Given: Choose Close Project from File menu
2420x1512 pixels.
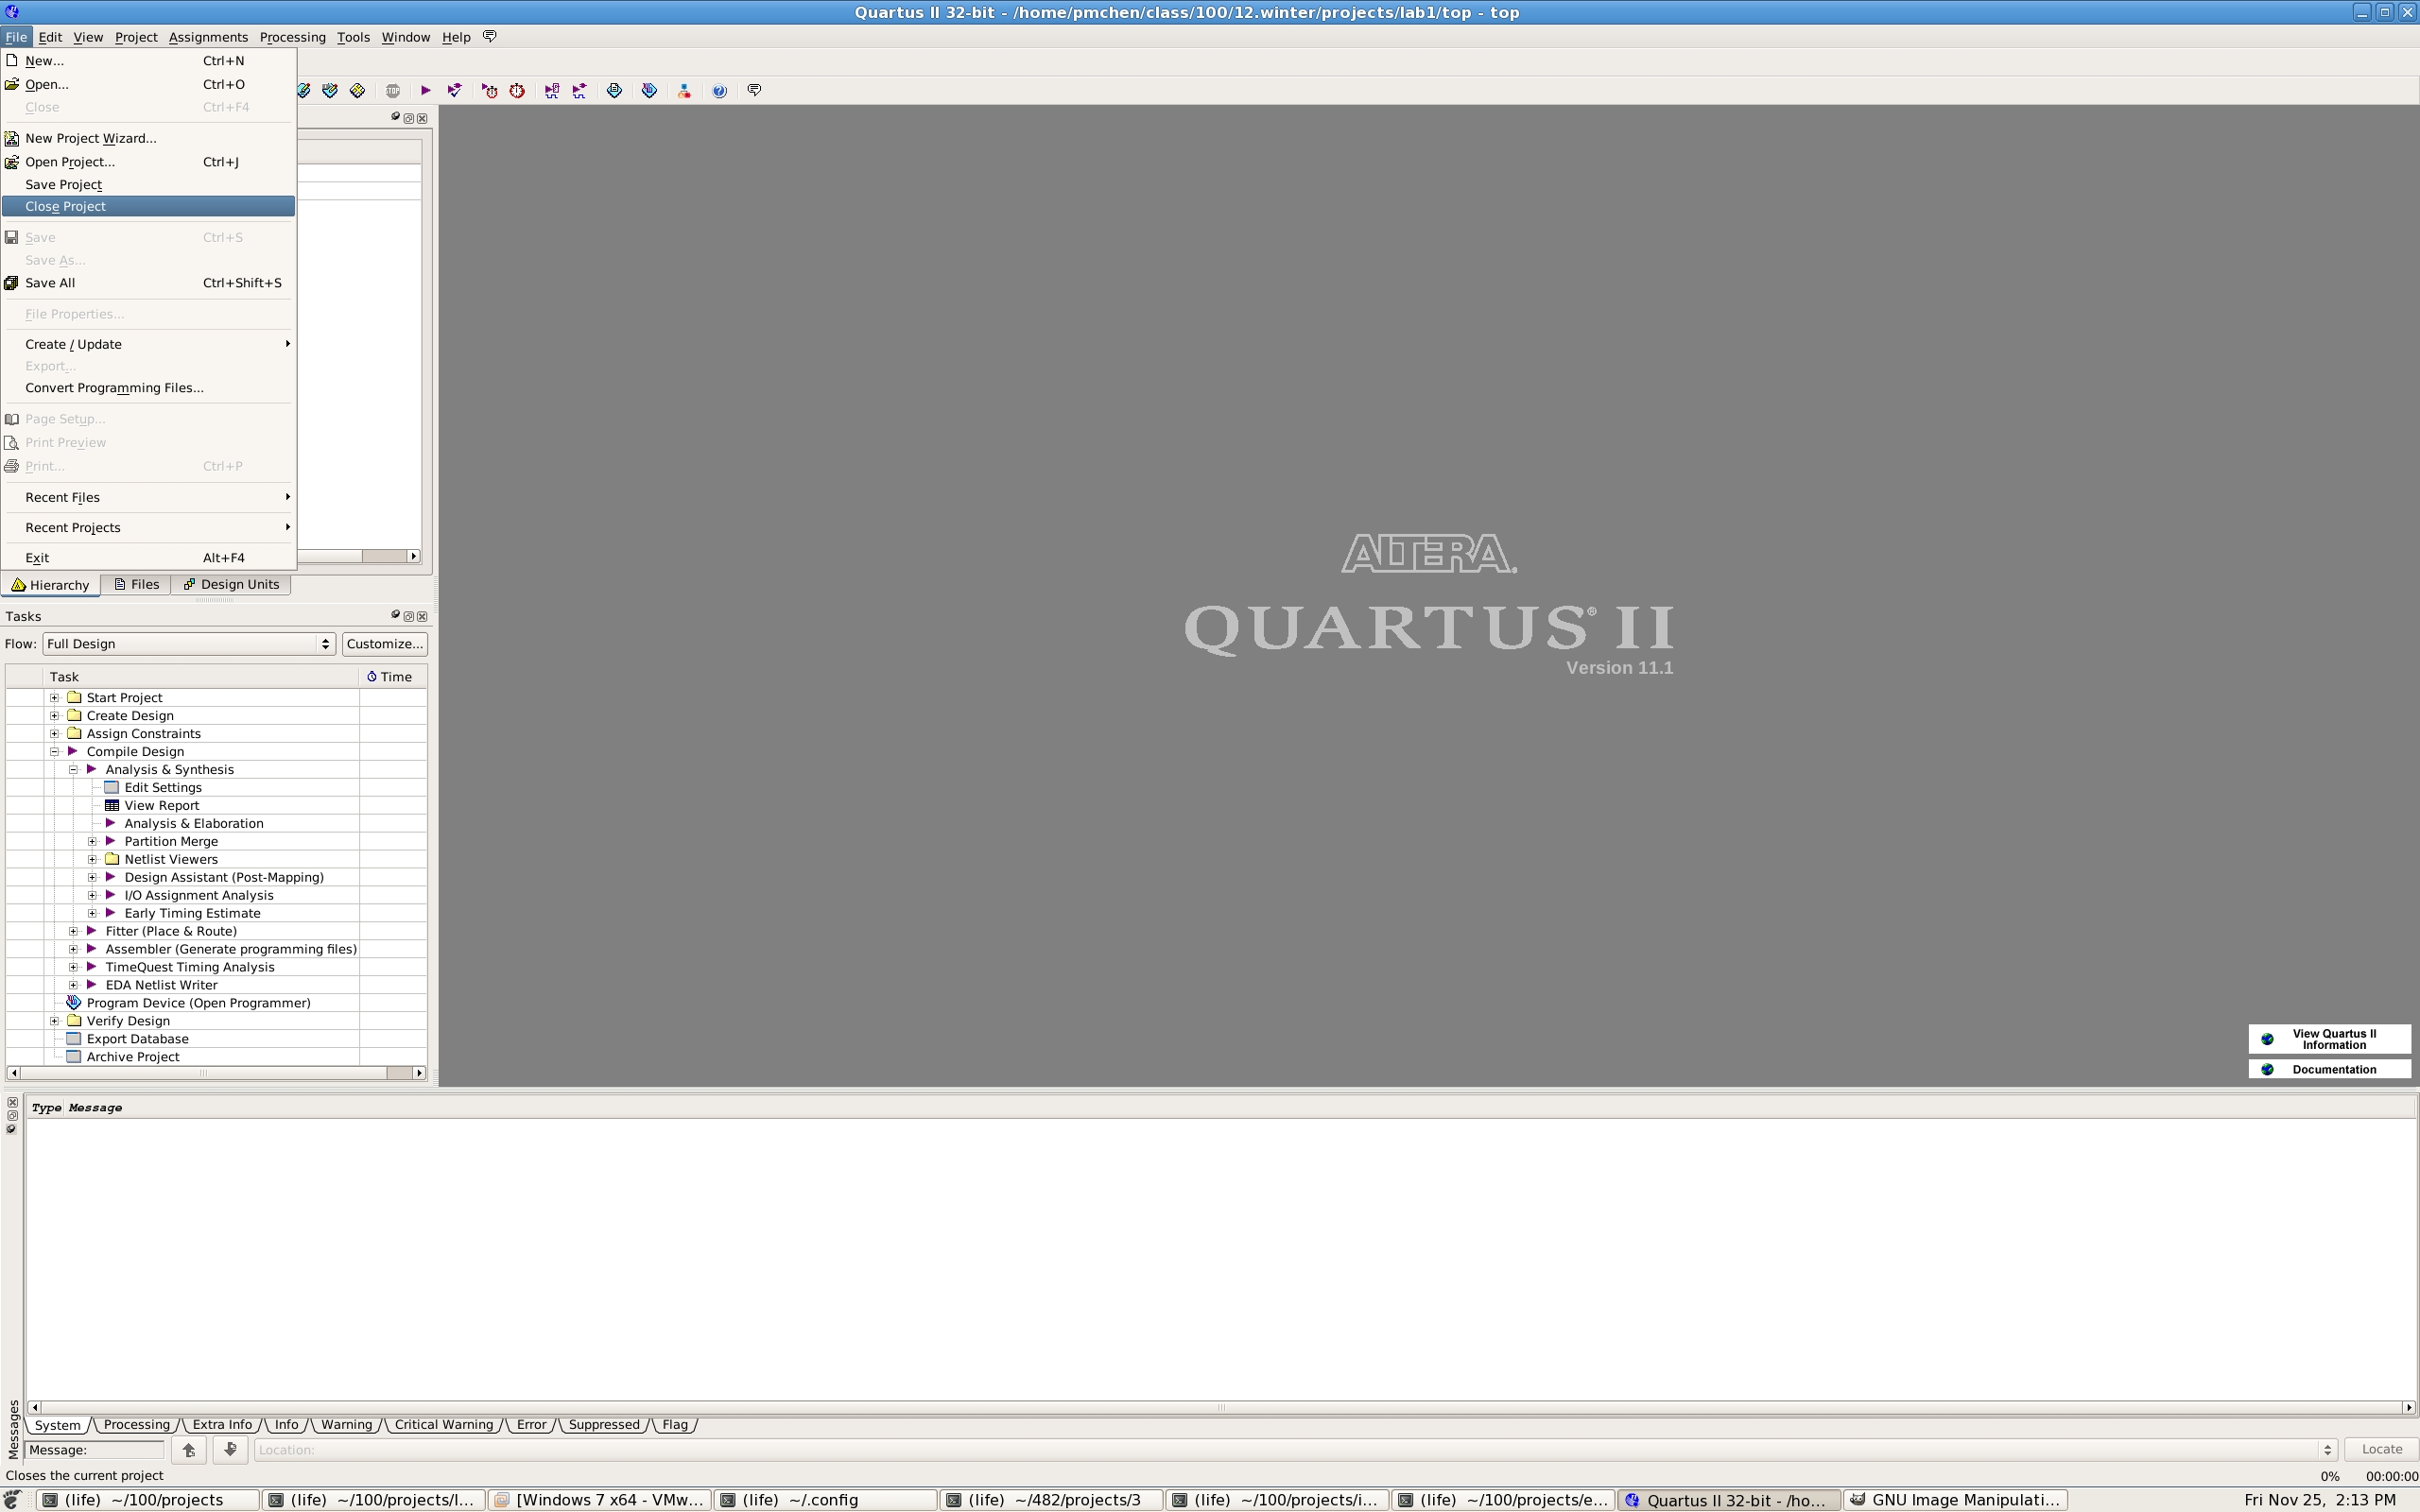Looking at the screenshot, I should coord(148,206).
